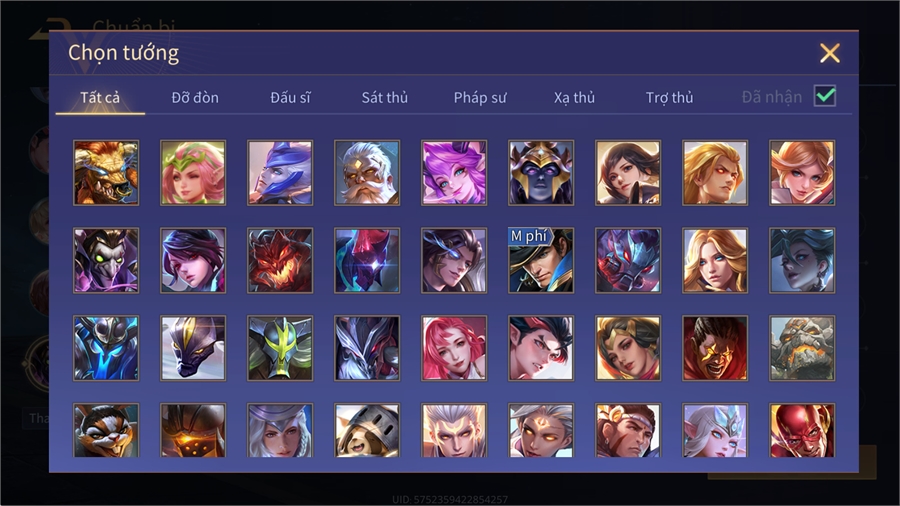Viewport: 900px width, 506px height.
Task: Open the Đấu sĩ tab
Action: point(290,98)
